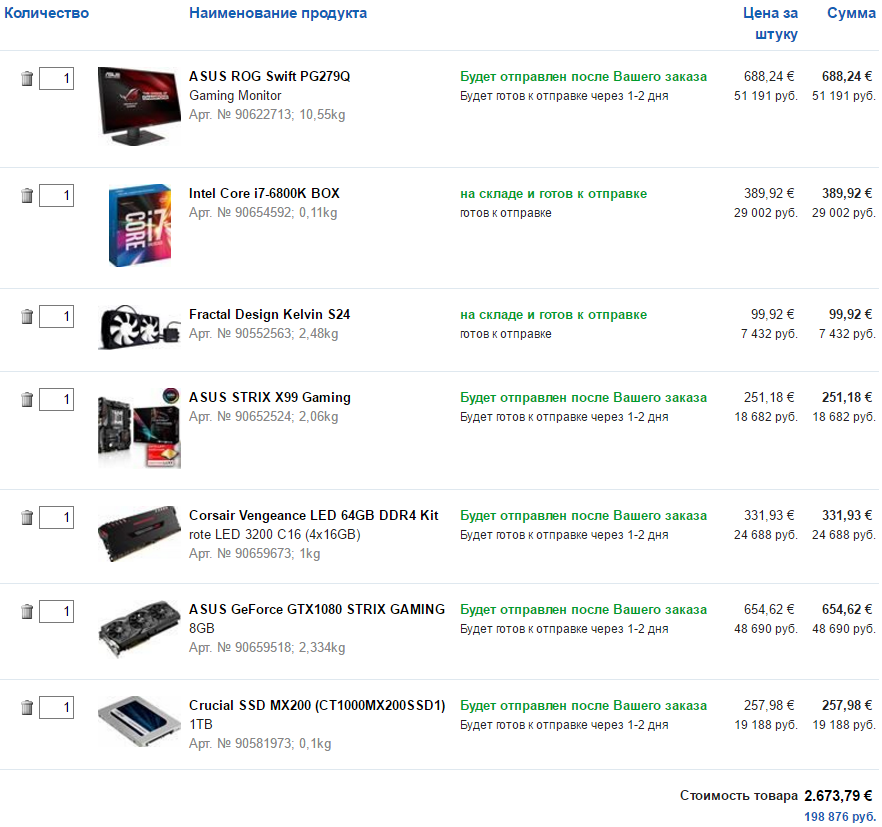
Task: Open Intel Core i7-6800K BOX product page
Action: point(264,193)
